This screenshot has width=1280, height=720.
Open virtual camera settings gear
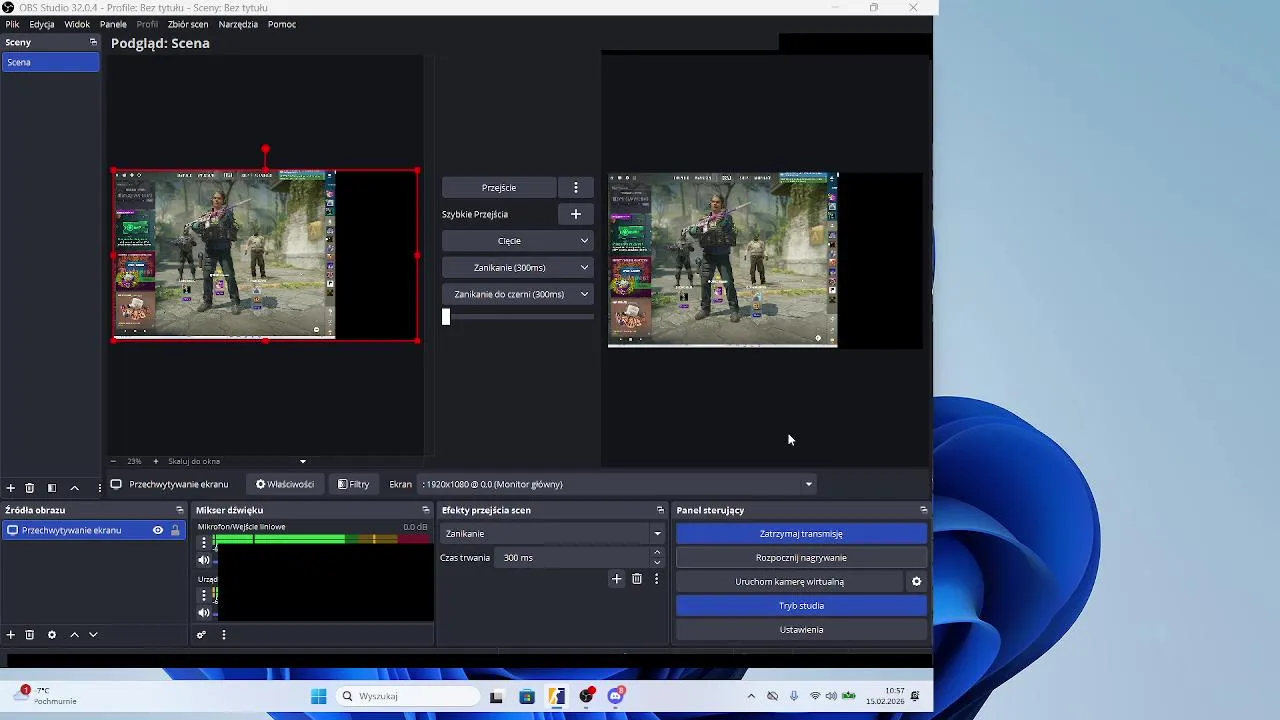(x=916, y=581)
